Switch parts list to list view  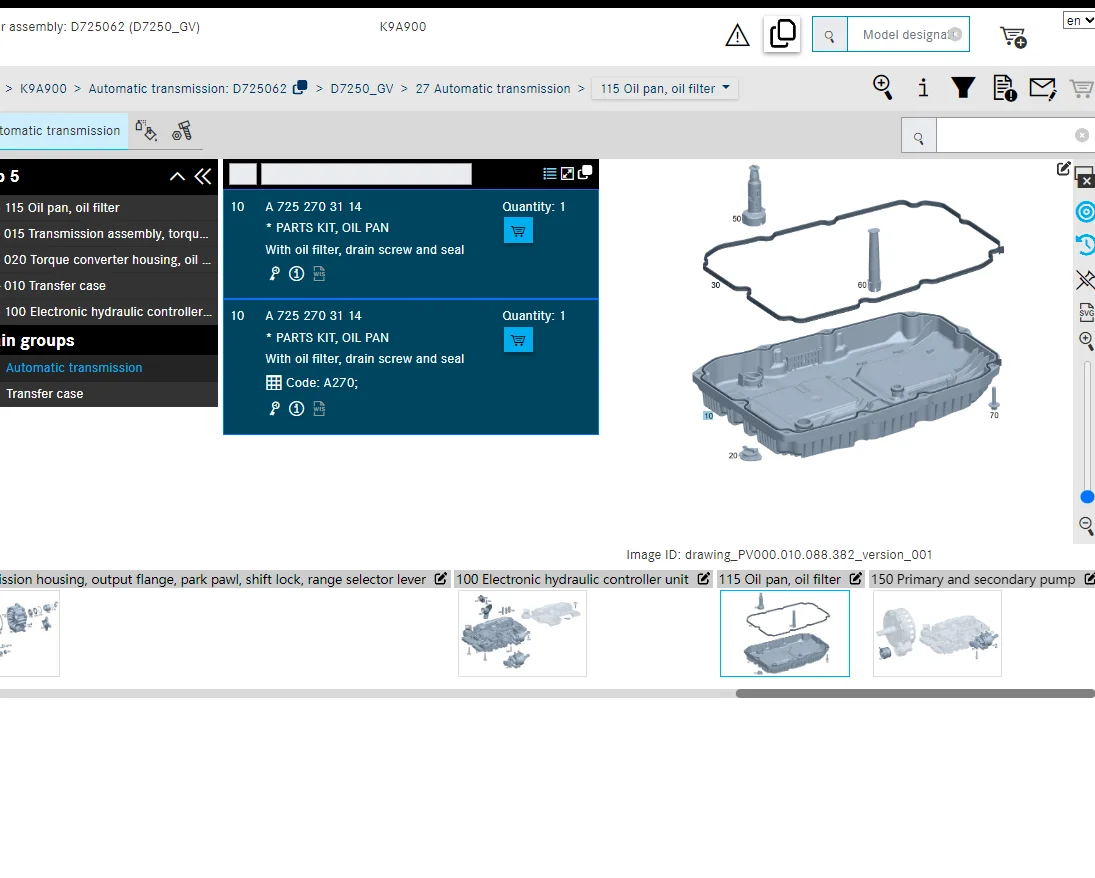click(550, 173)
